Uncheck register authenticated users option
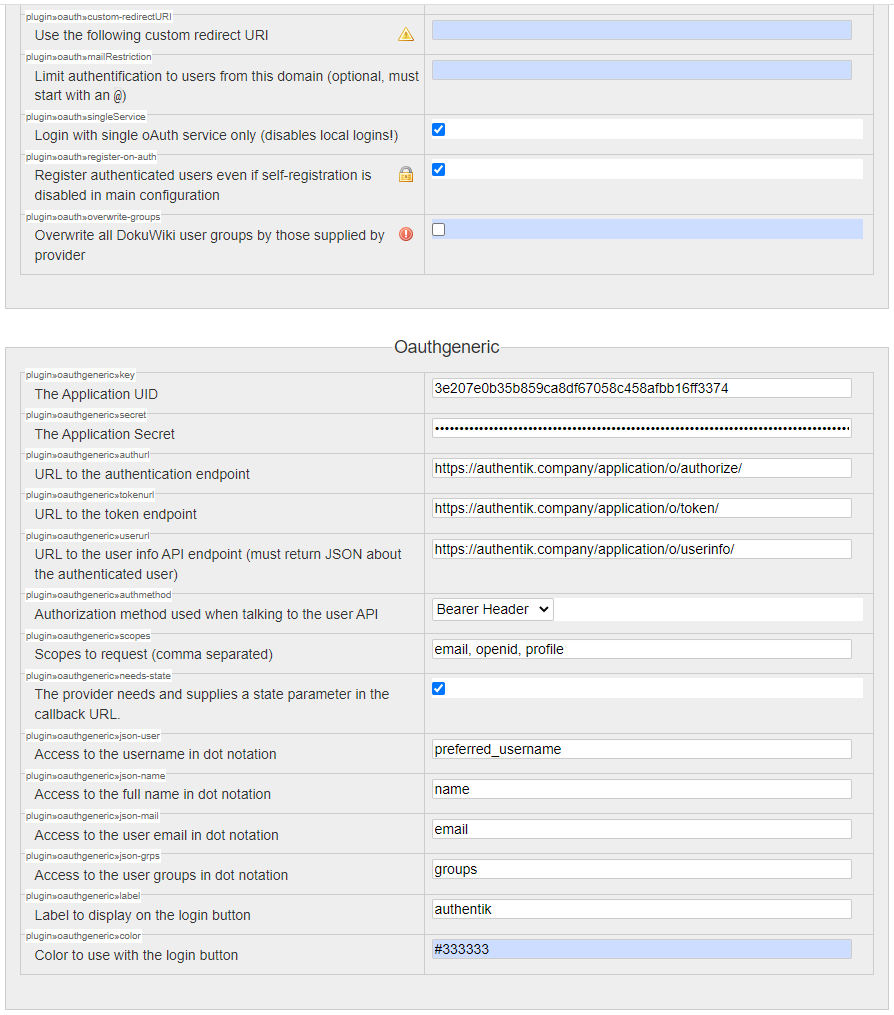This screenshot has height=1015, width=894. pos(438,169)
